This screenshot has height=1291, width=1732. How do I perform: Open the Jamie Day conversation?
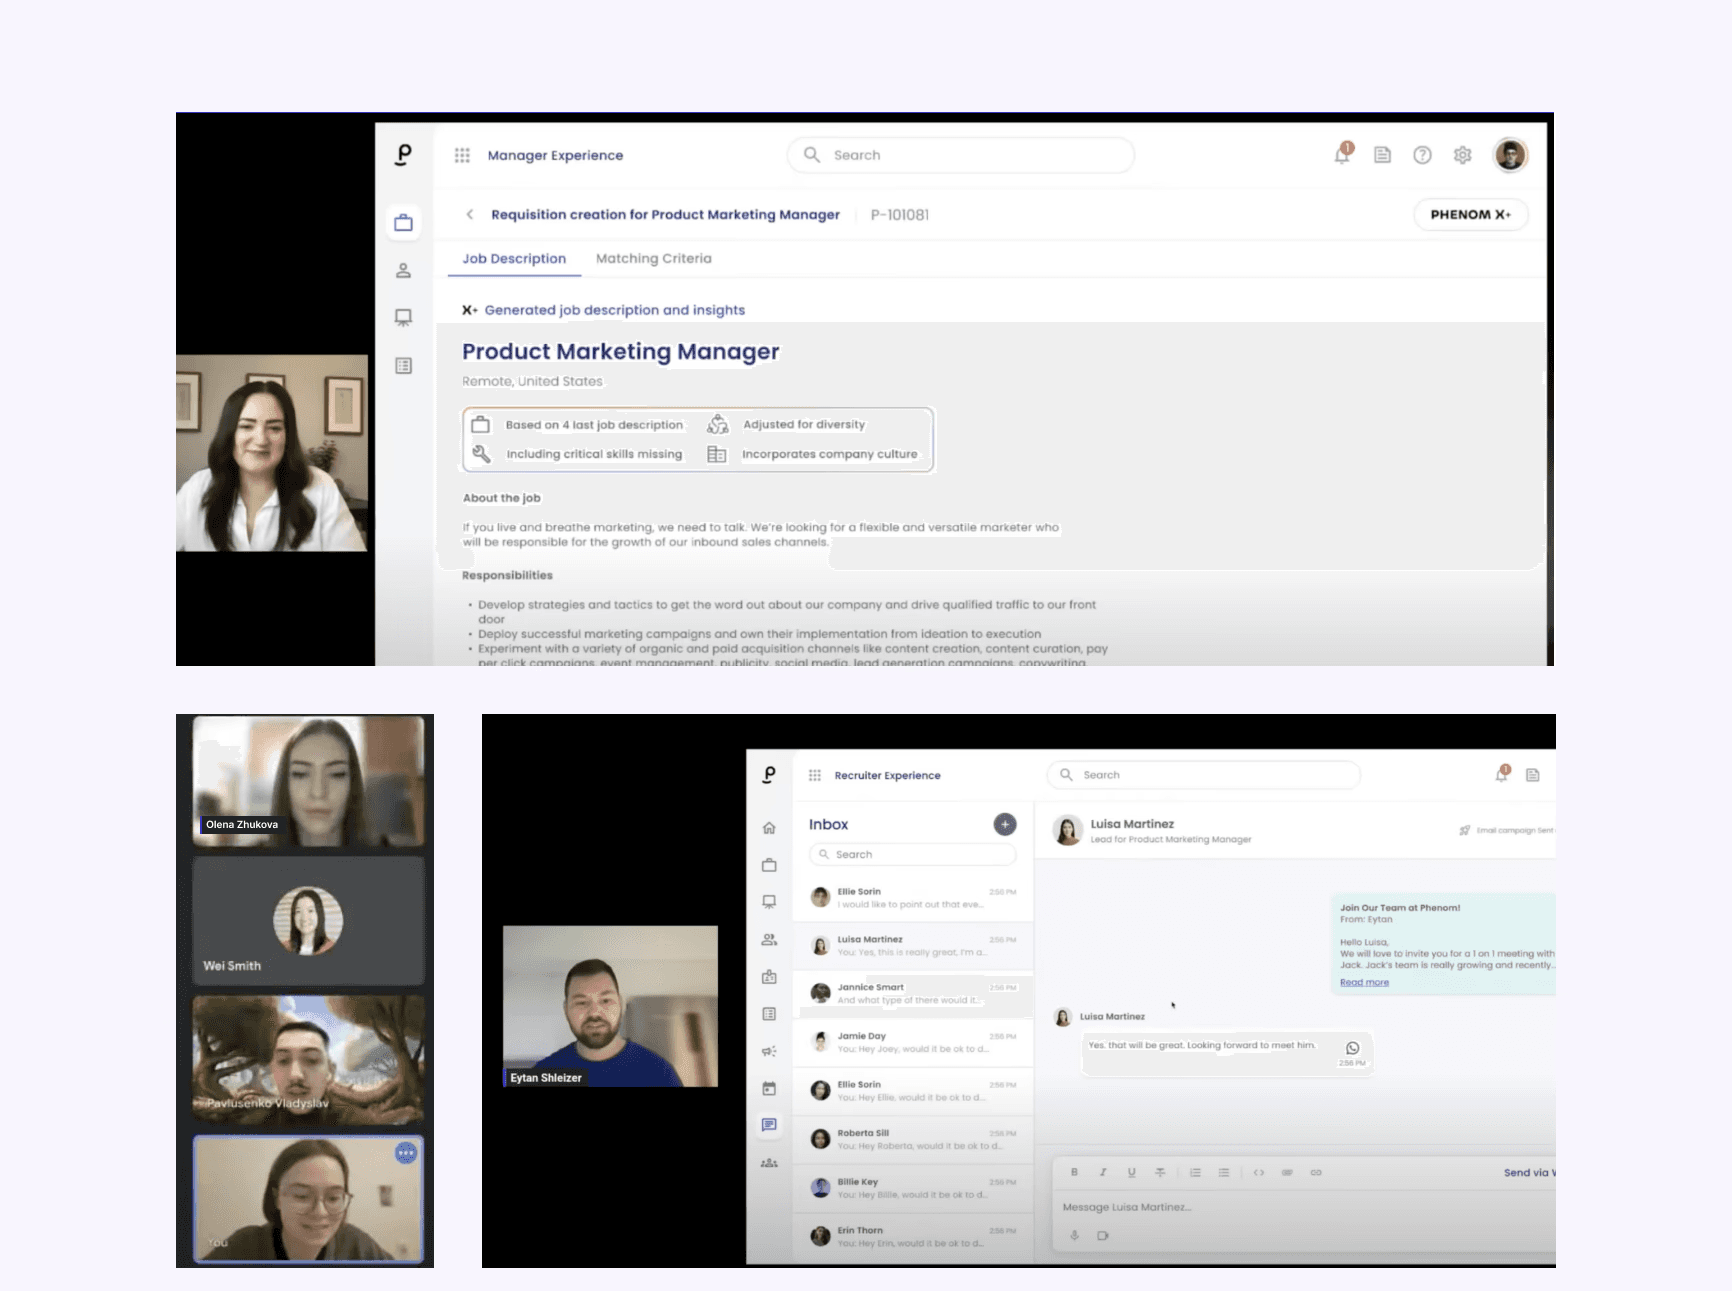pos(913,1042)
